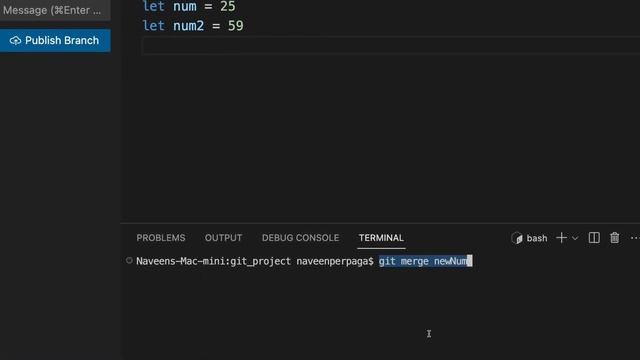Kill the terminal with trash icon
The width and height of the screenshot is (640, 360).
tap(614, 238)
